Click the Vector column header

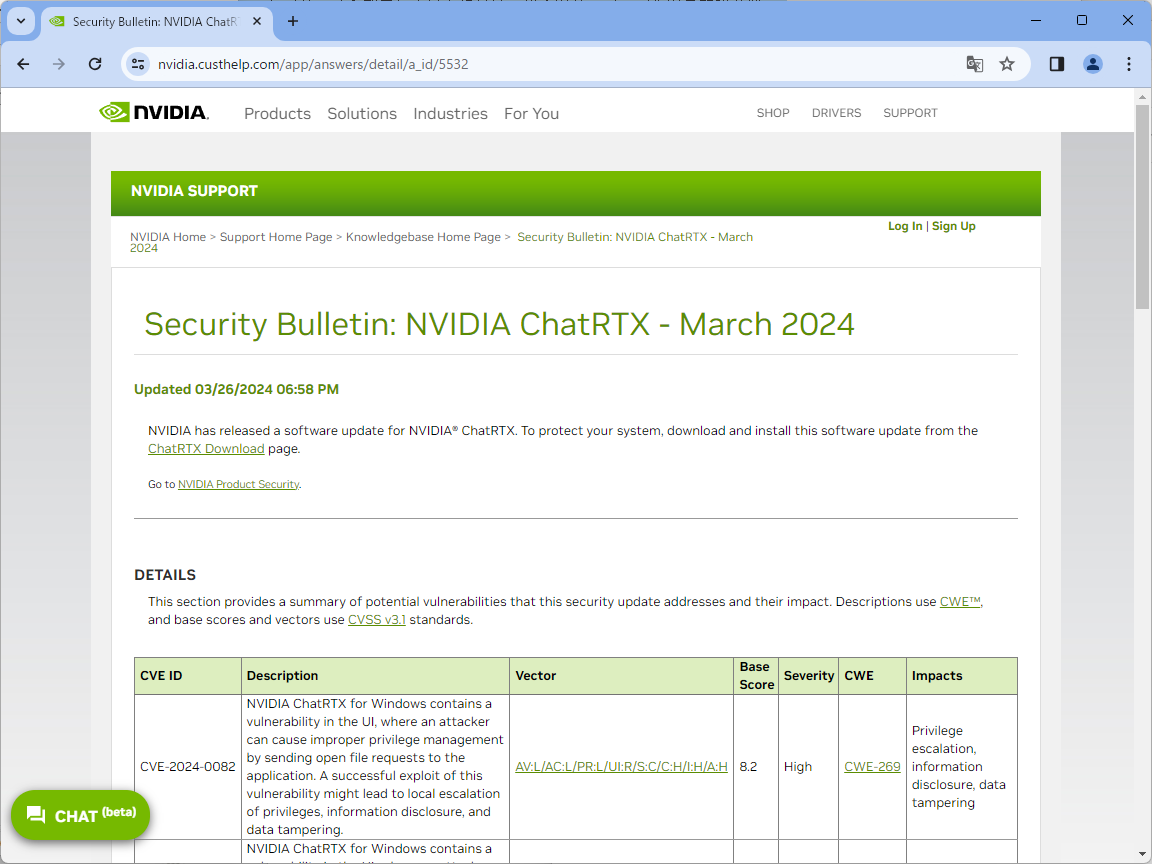point(621,675)
